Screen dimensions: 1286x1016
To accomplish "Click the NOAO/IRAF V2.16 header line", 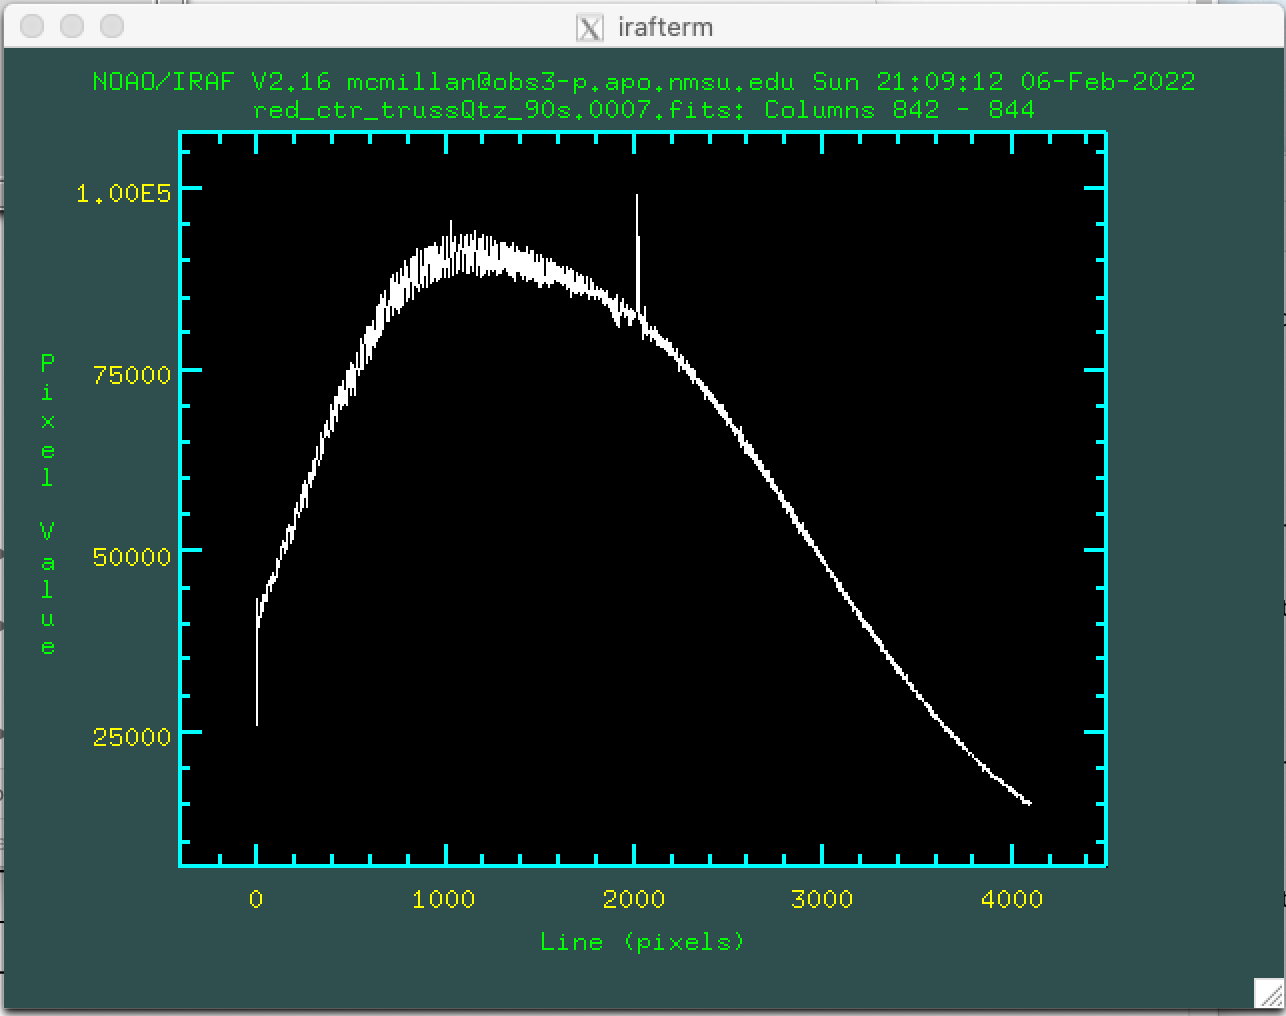I will (643, 82).
